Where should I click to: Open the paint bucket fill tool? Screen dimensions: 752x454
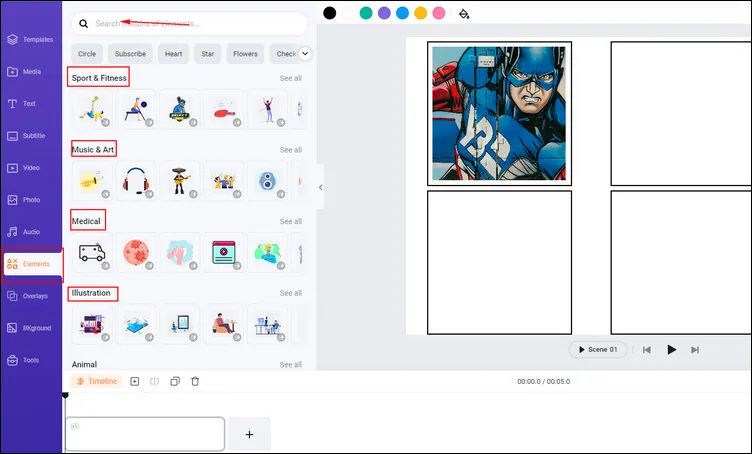pos(464,13)
